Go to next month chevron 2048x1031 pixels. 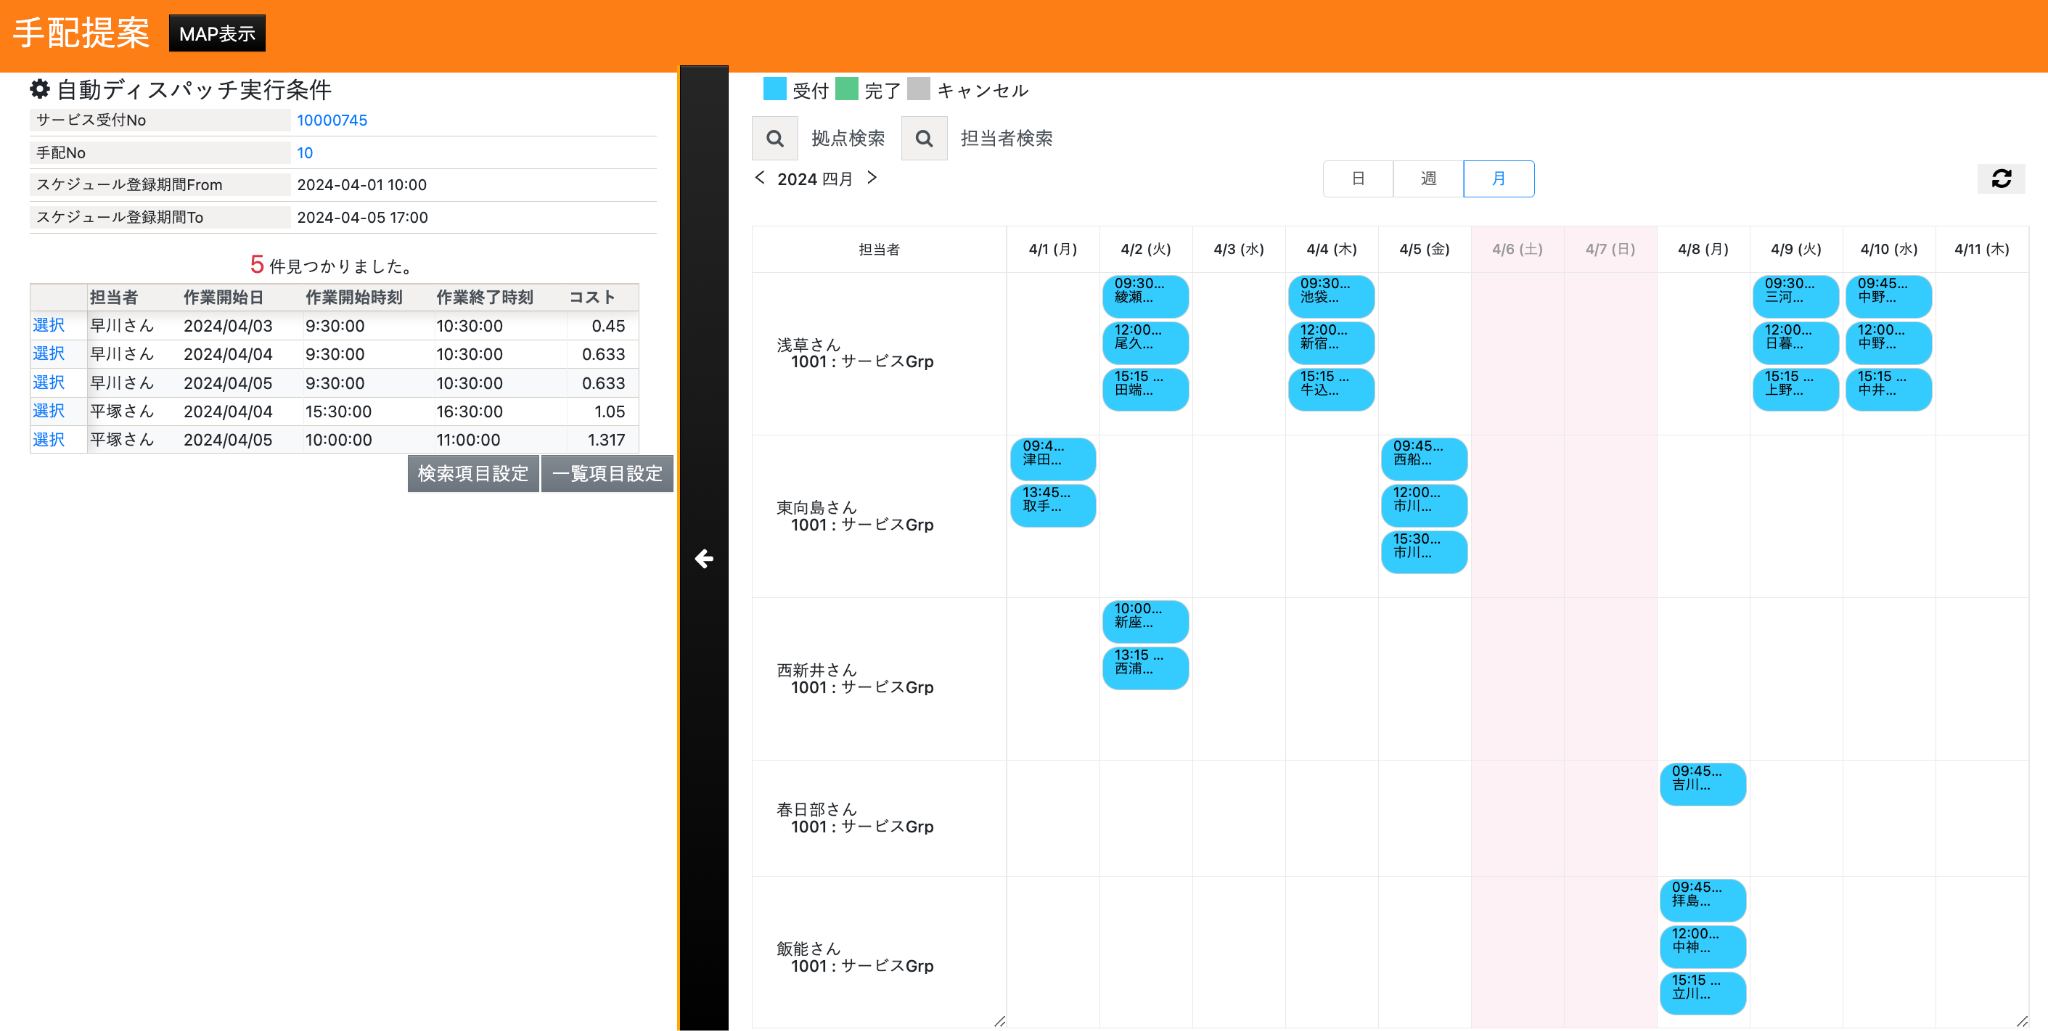(x=872, y=178)
